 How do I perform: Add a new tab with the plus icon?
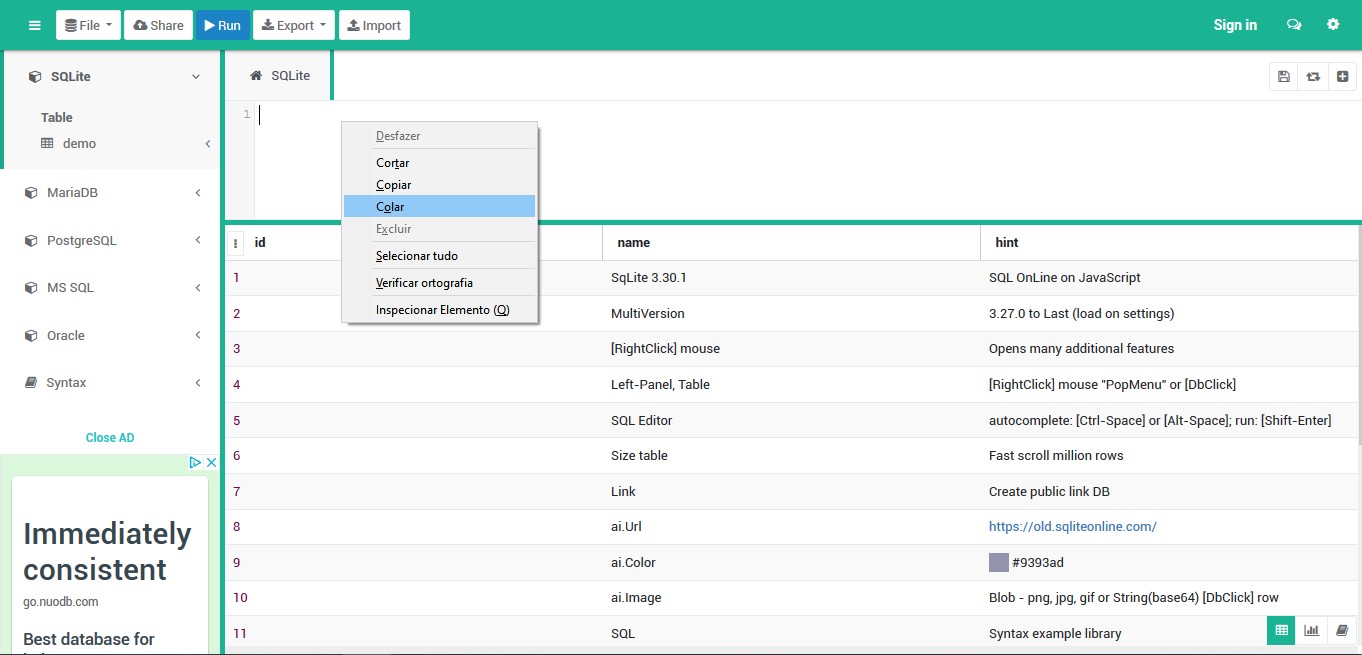(x=1343, y=77)
